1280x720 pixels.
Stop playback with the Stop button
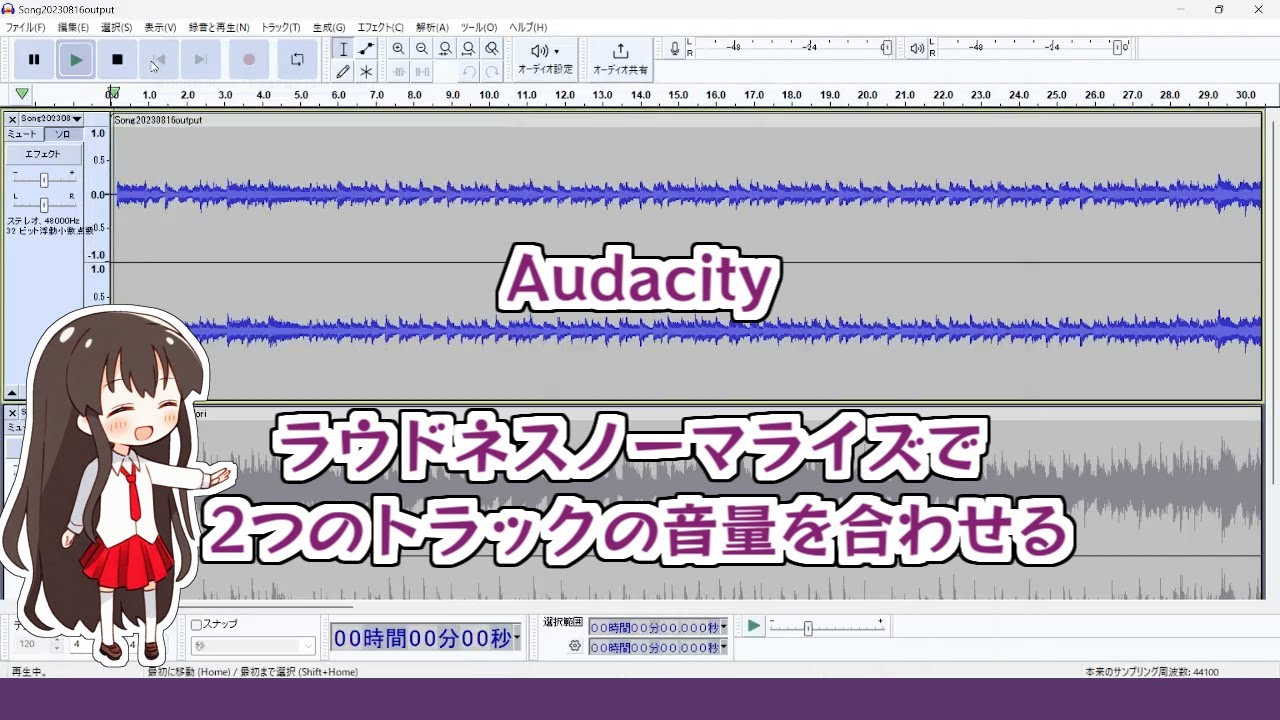click(117, 59)
